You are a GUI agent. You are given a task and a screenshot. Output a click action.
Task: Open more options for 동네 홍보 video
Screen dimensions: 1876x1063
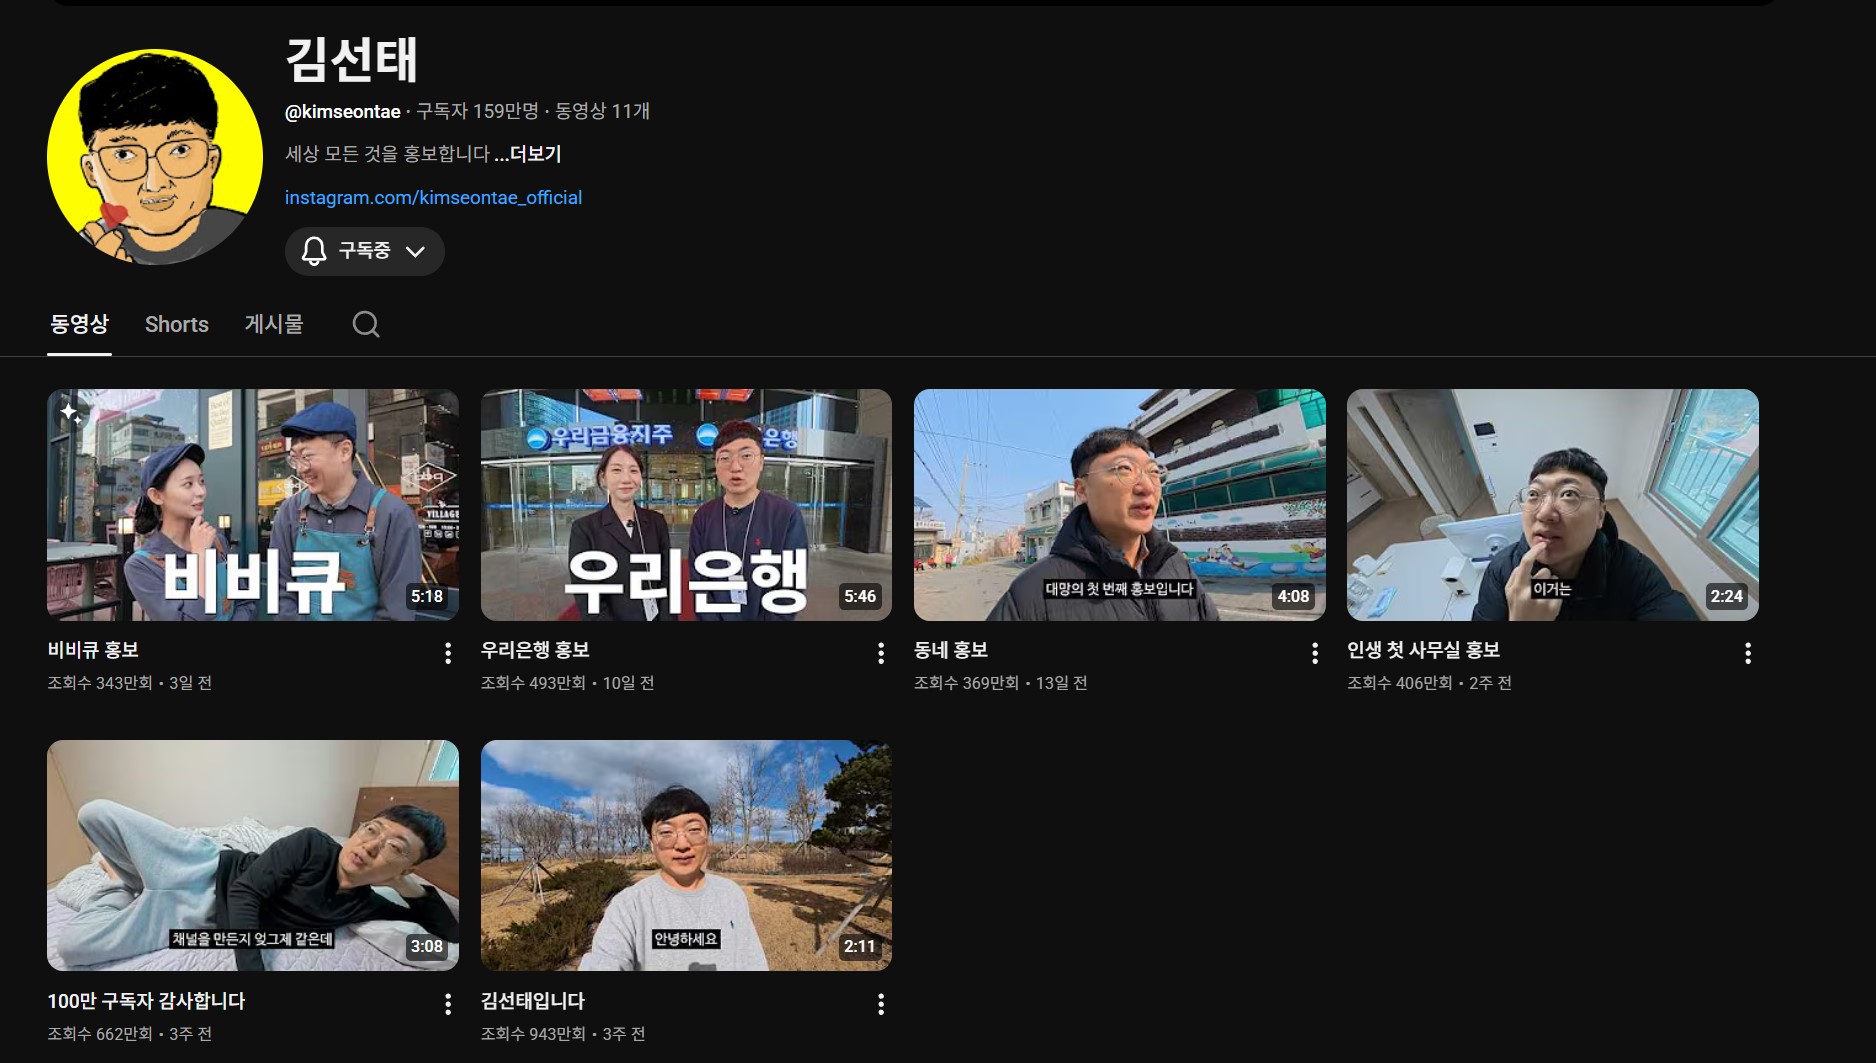tap(1314, 653)
